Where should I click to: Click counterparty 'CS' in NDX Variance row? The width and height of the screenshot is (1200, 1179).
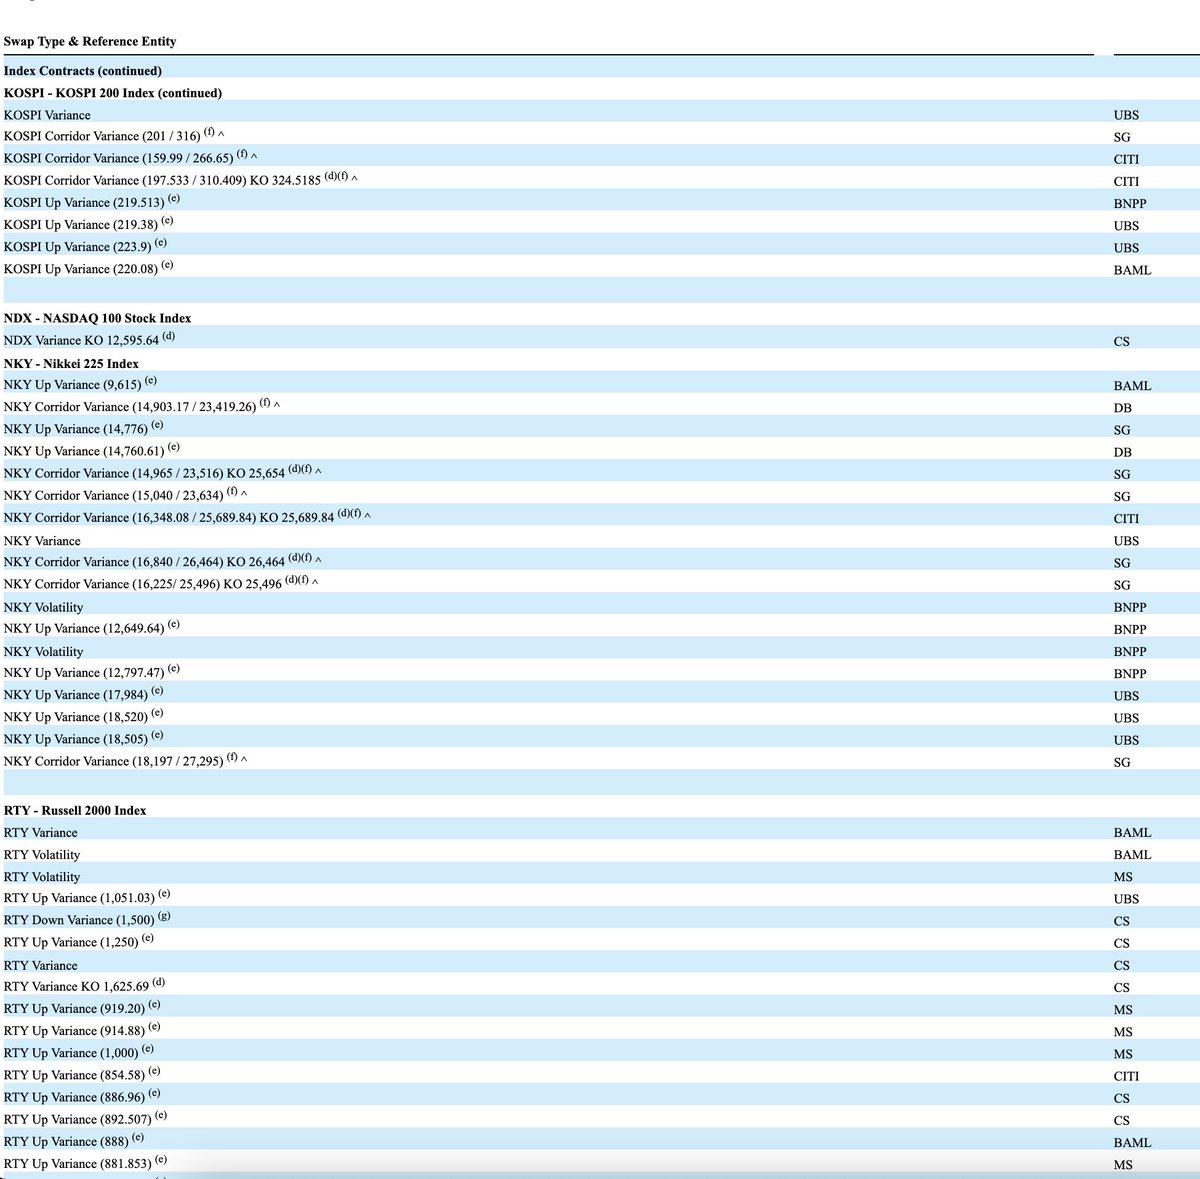[1121, 342]
